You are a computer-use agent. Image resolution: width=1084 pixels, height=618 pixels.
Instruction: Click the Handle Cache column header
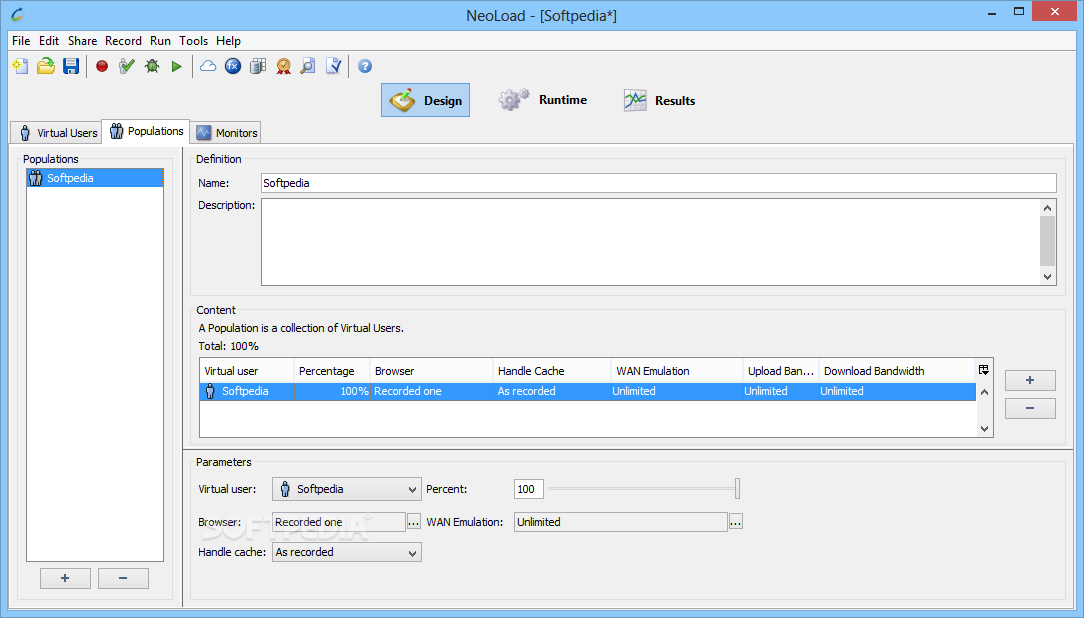552,371
